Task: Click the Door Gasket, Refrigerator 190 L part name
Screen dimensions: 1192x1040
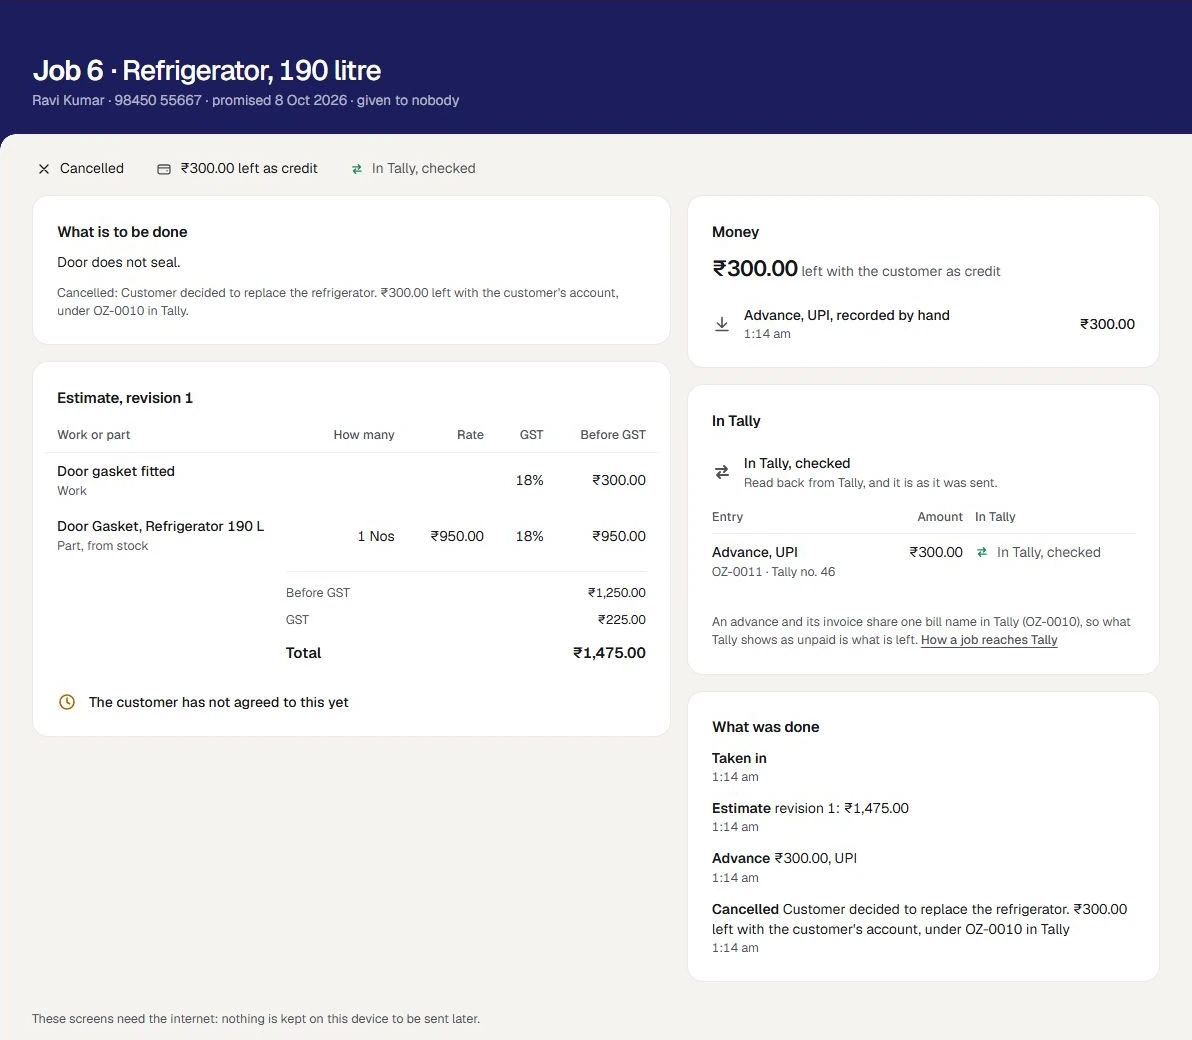Action: click(x=160, y=526)
